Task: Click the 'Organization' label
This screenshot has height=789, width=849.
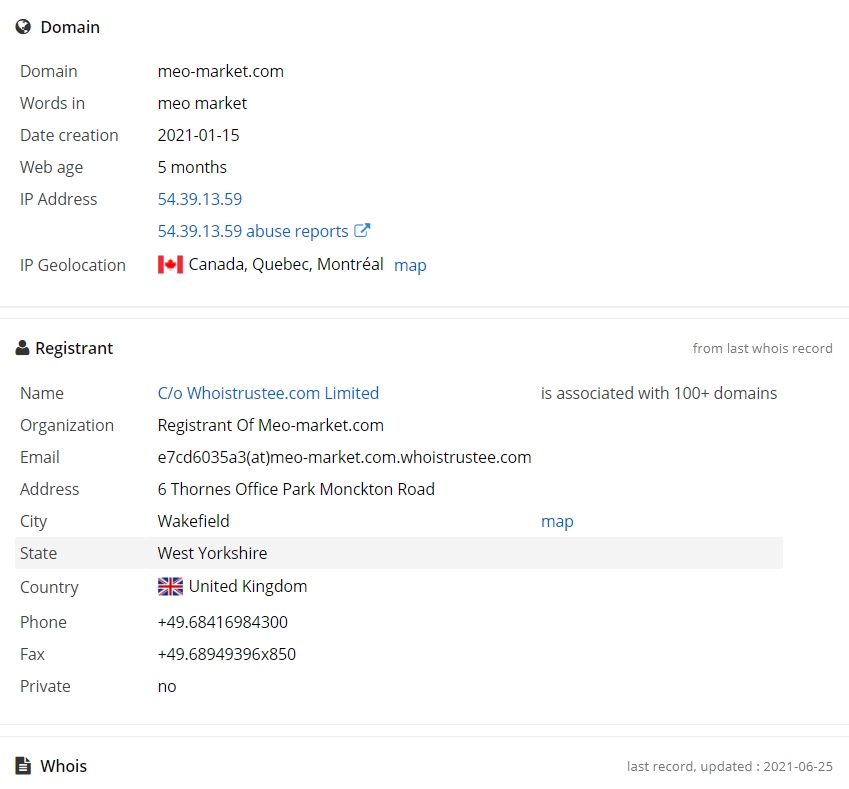Action: coord(67,426)
